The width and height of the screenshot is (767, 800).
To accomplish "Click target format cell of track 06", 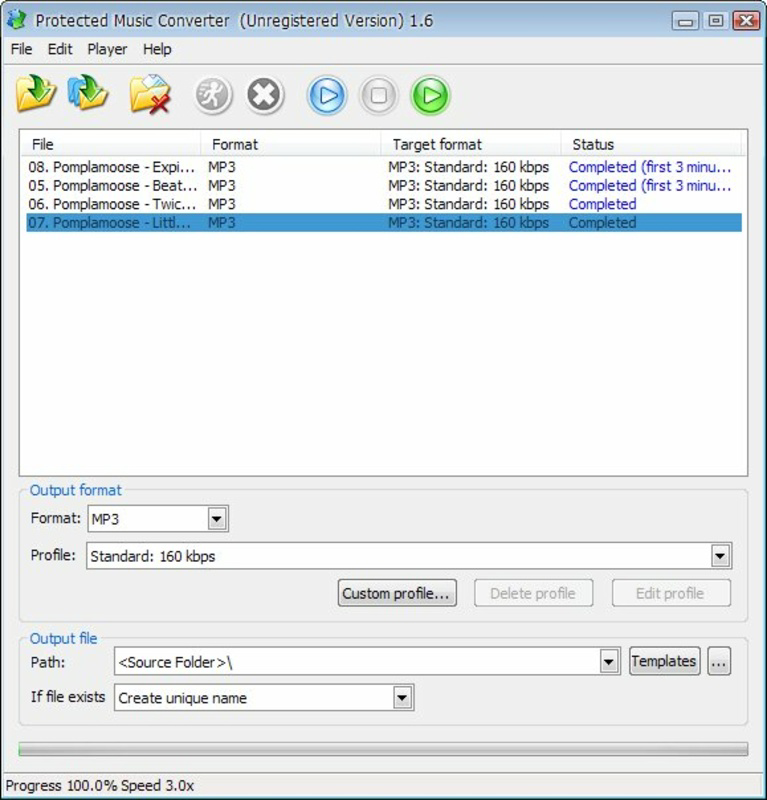I will coord(468,204).
